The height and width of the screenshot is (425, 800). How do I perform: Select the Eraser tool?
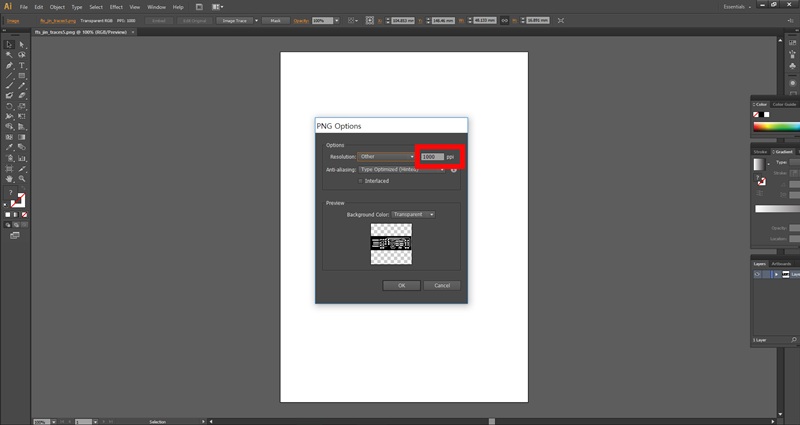[x=22, y=95]
